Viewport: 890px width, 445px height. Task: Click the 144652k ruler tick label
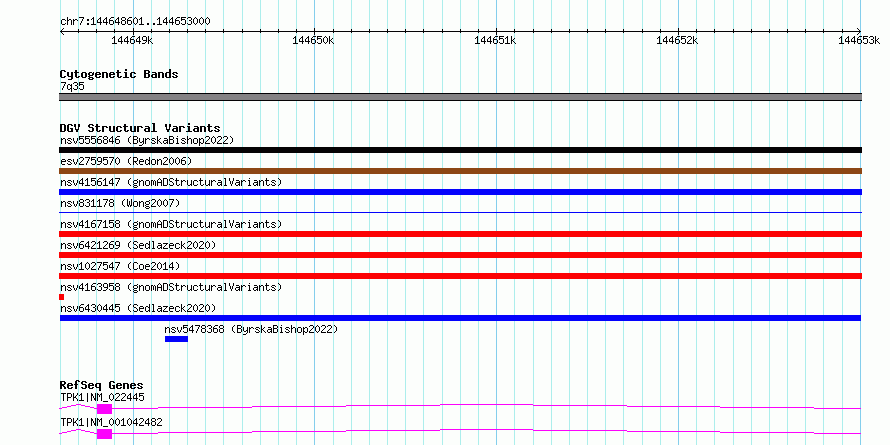pos(677,40)
